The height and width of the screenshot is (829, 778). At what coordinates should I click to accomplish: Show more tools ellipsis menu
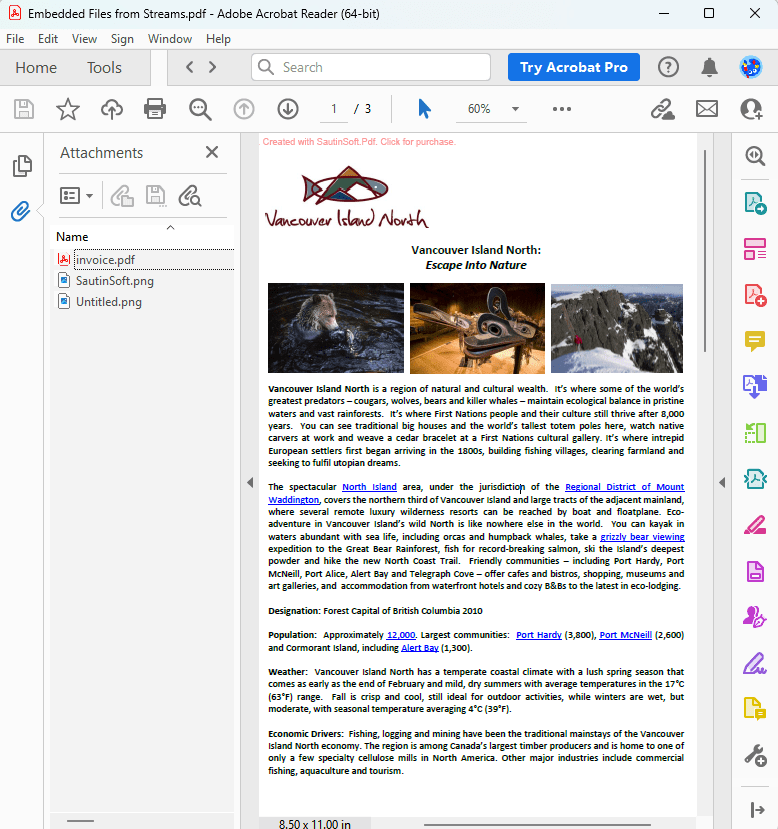562,109
